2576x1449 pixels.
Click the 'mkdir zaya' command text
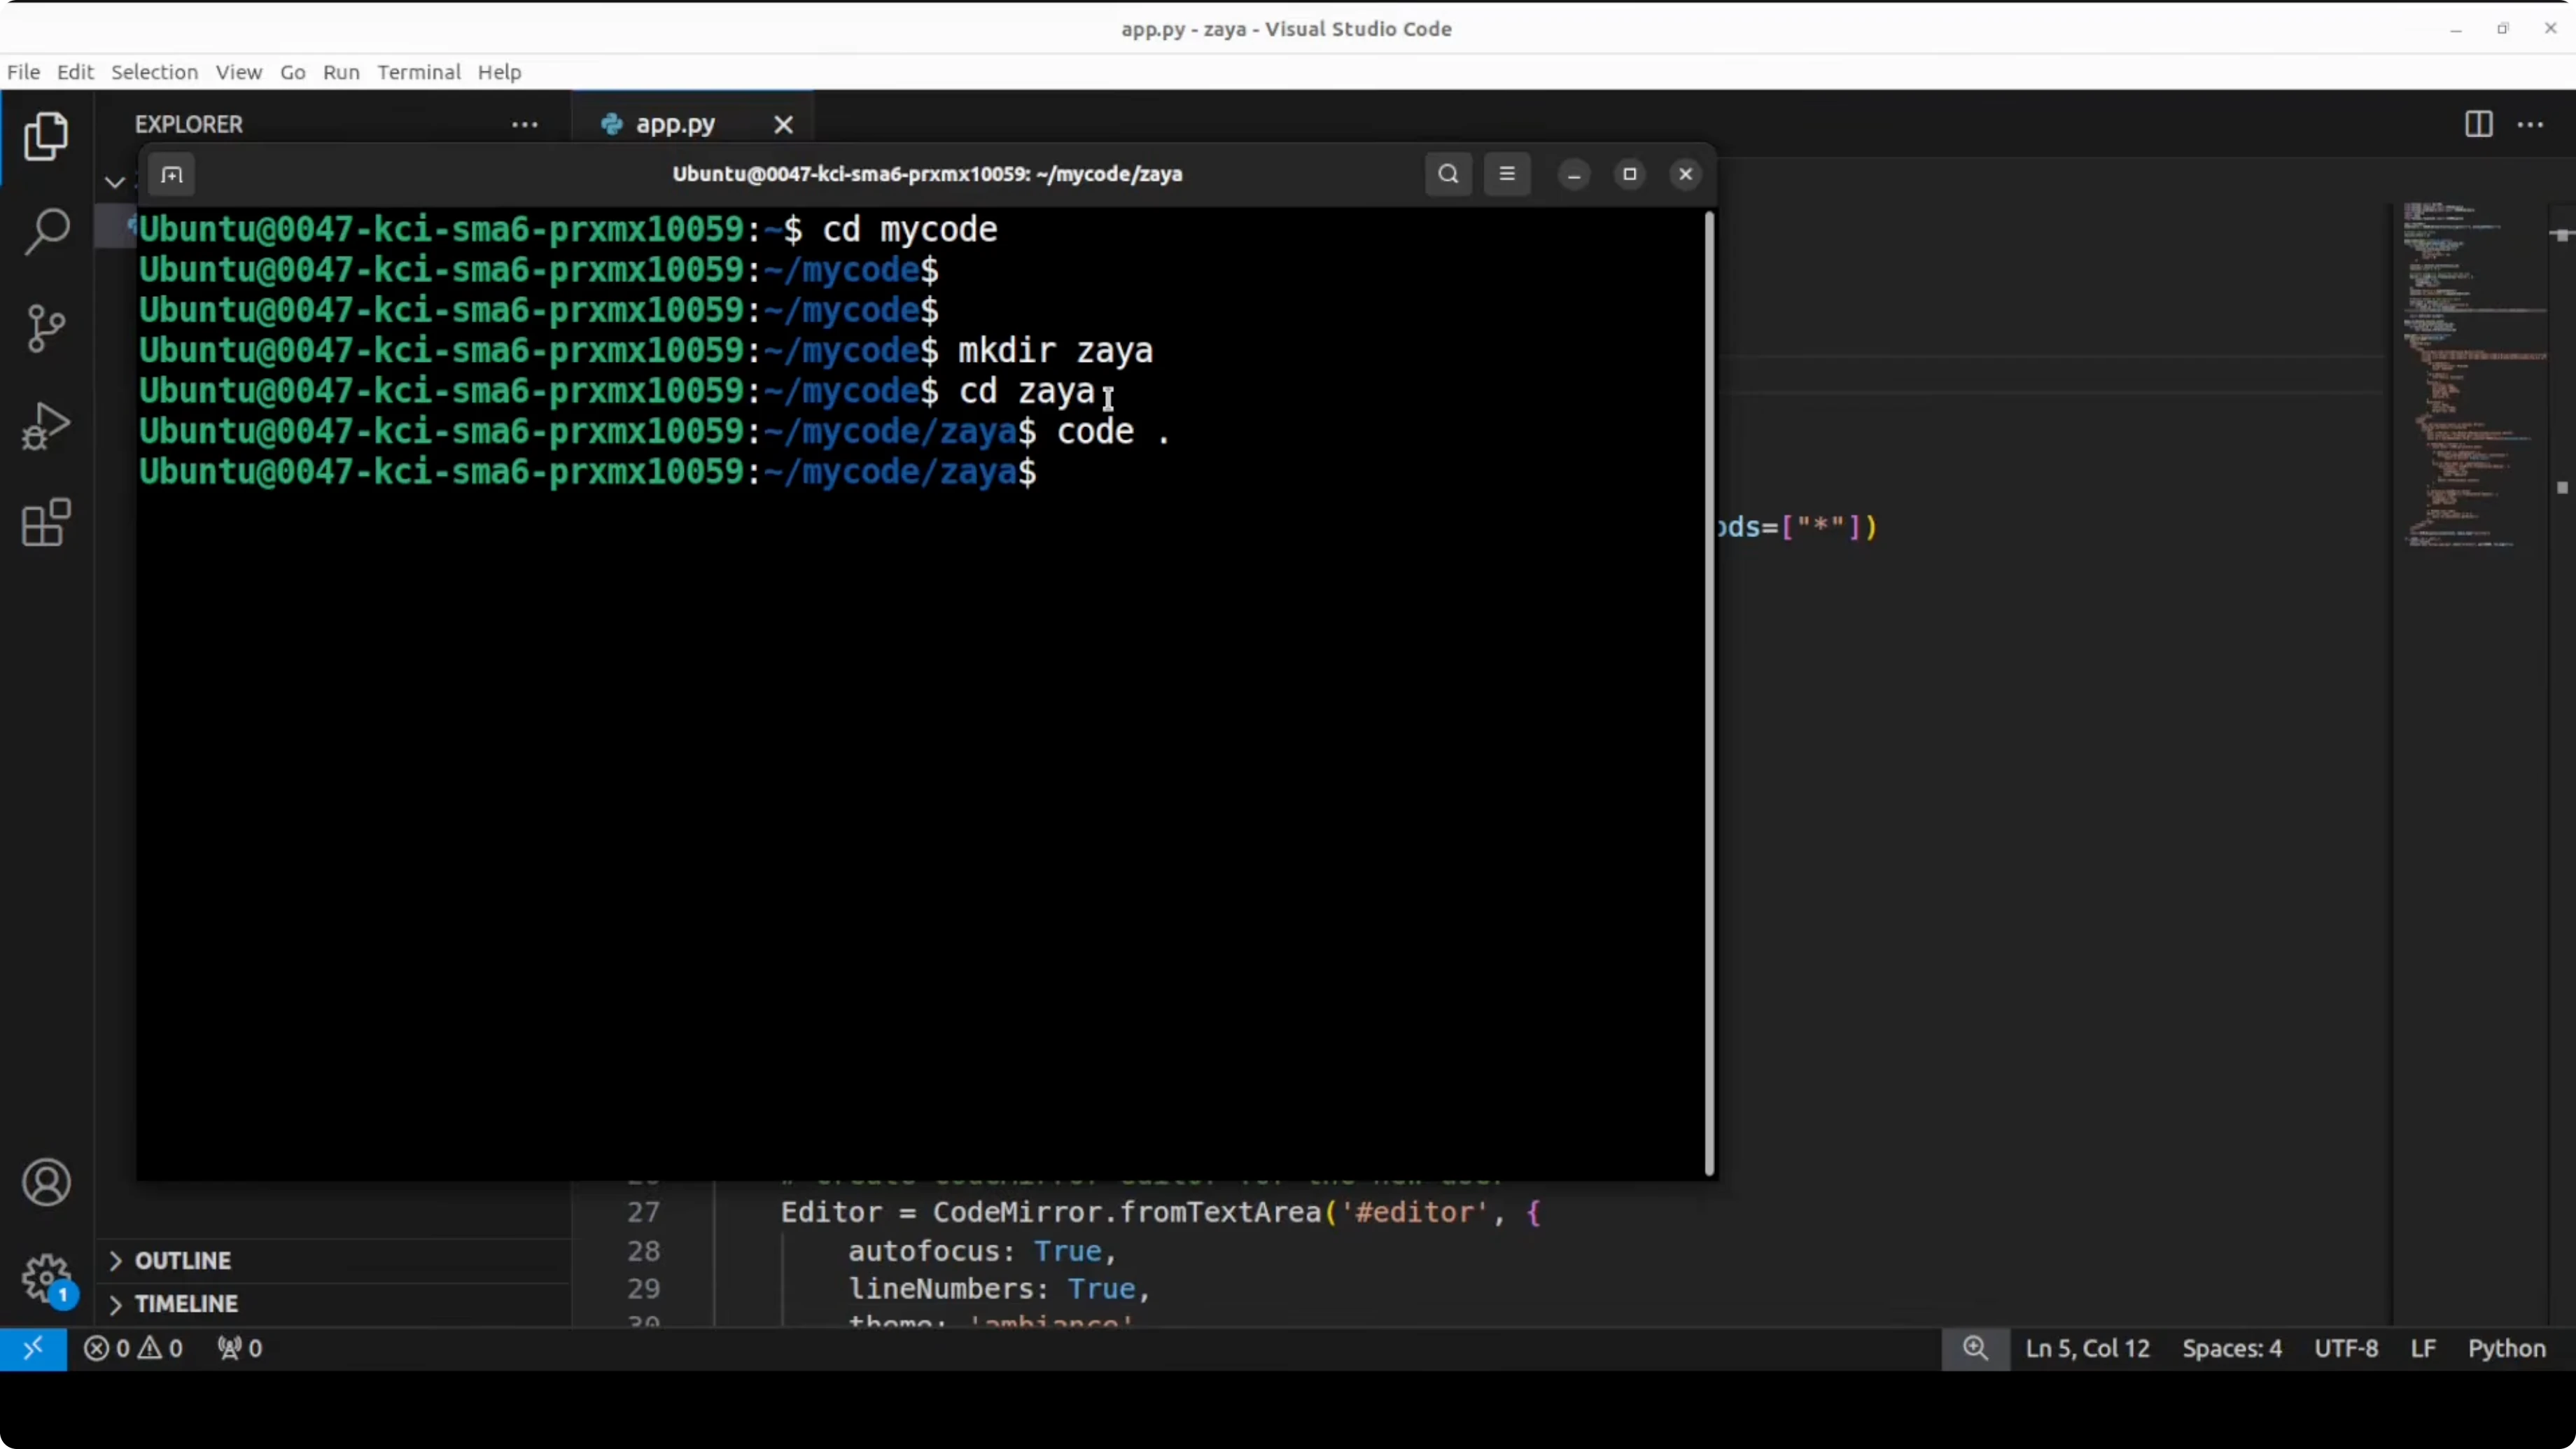pos(1055,351)
